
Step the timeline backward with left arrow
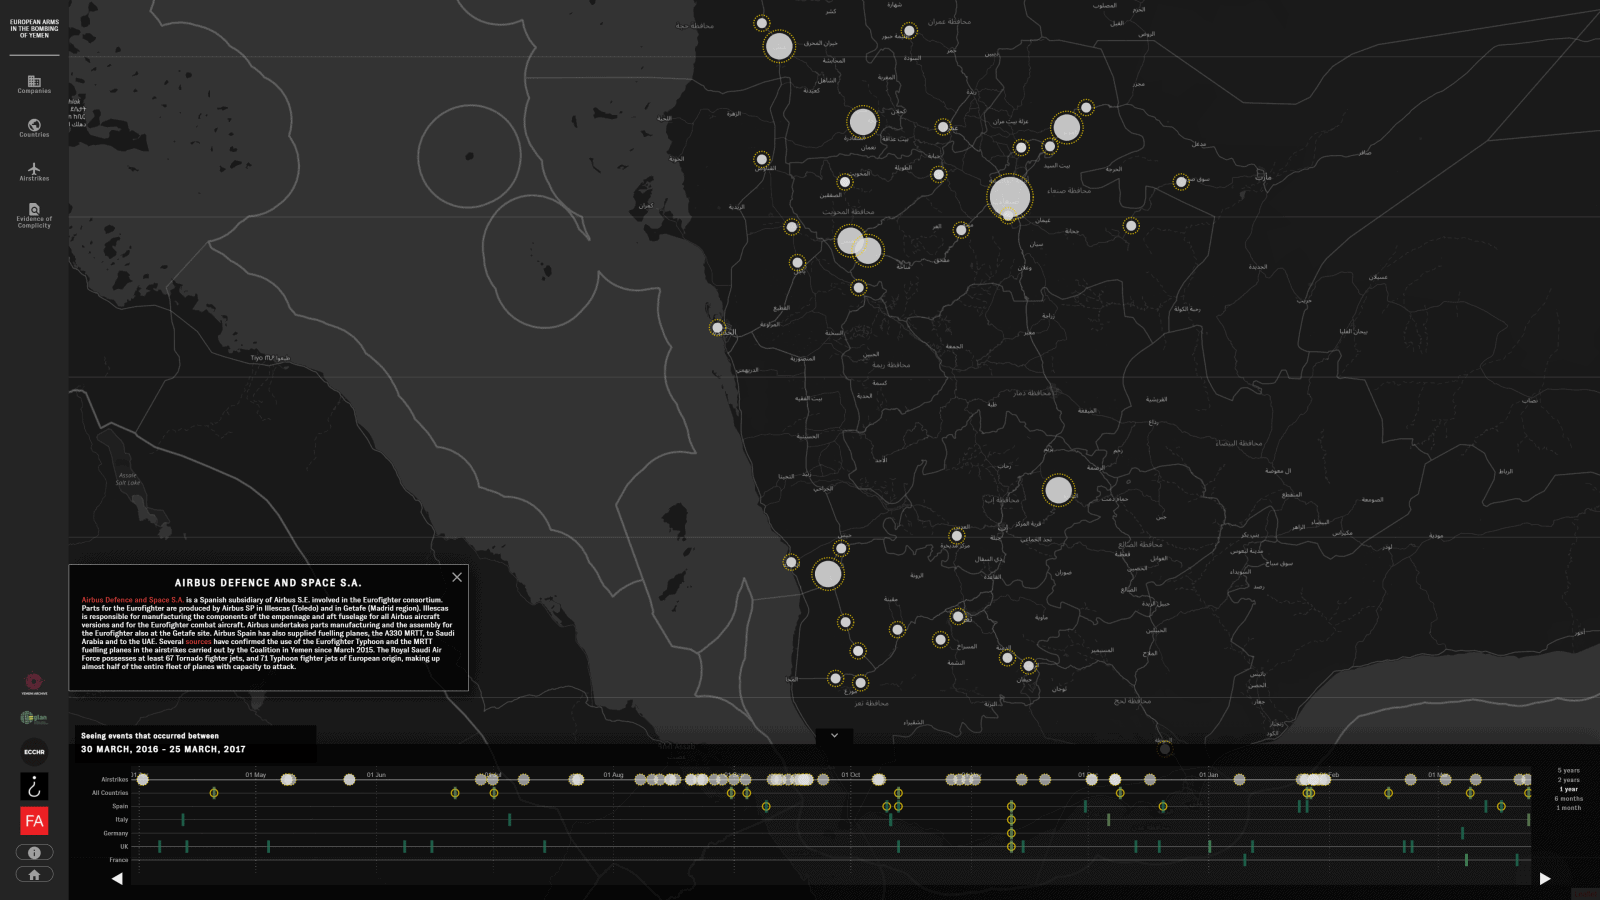tap(117, 879)
